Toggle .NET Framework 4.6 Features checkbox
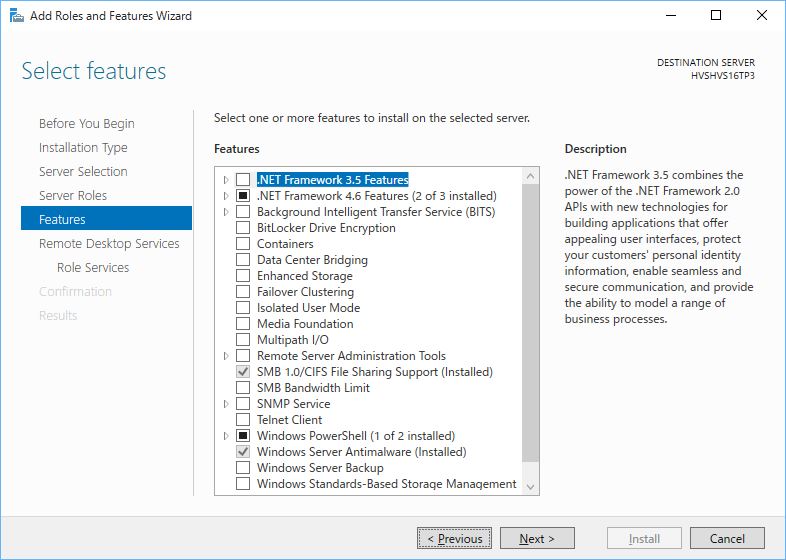This screenshot has height=560, width=786. [243, 196]
